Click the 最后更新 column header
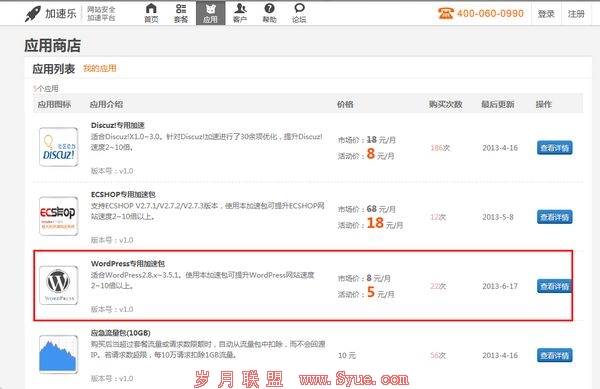 click(x=498, y=104)
